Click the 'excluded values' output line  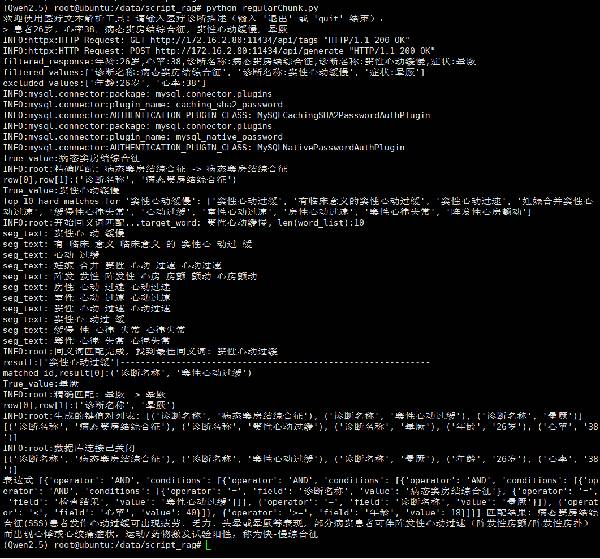pyautogui.click(x=104, y=83)
